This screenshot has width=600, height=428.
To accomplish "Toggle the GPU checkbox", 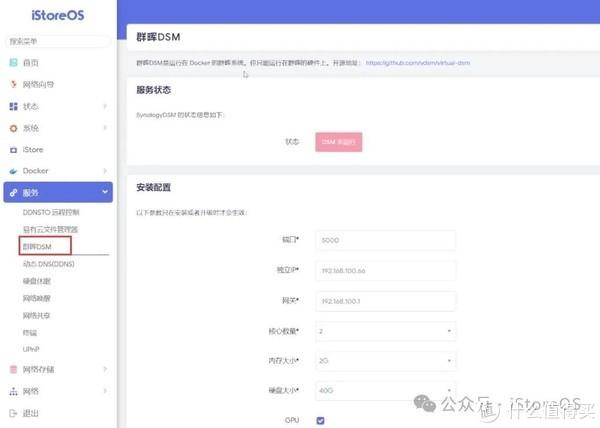I will [320, 421].
